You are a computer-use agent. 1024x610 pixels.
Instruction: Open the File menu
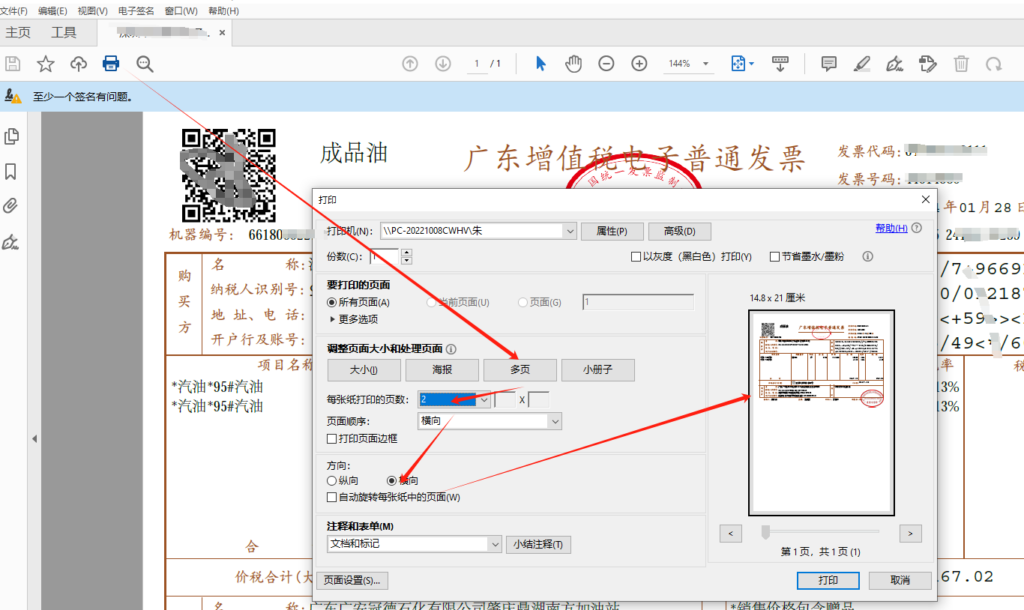tap(14, 10)
